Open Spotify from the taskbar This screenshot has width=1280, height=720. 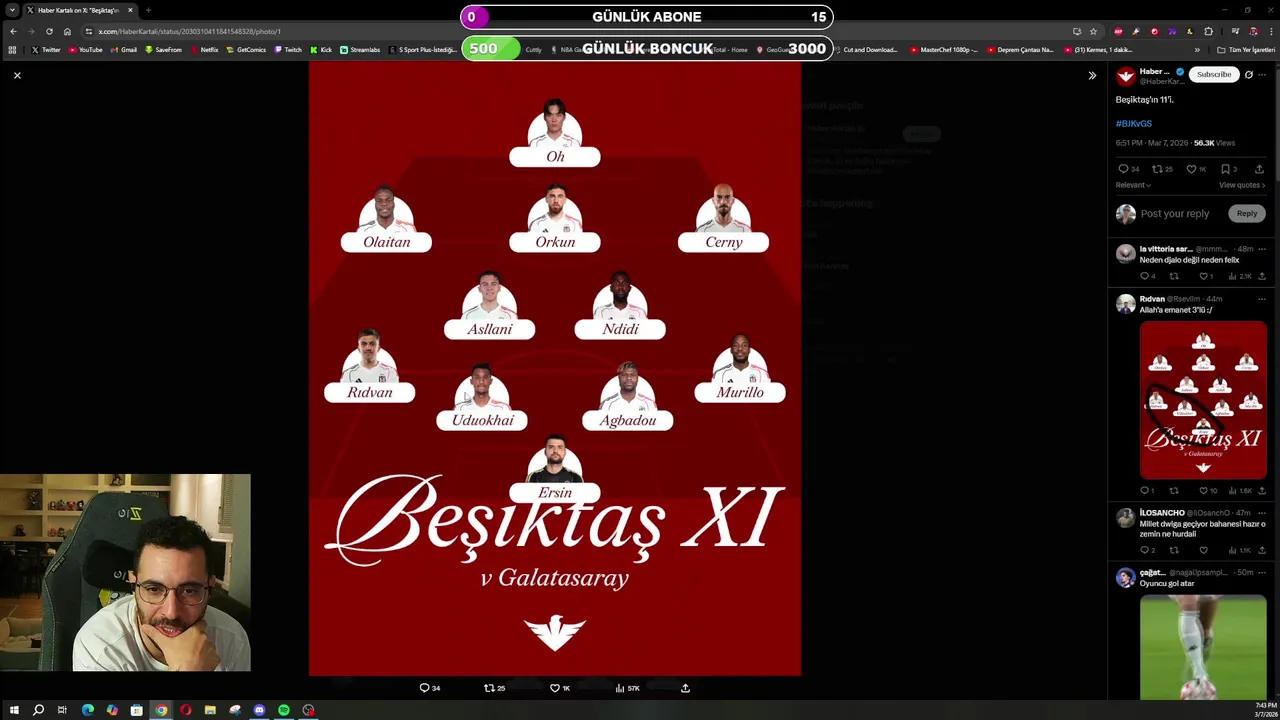point(284,710)
